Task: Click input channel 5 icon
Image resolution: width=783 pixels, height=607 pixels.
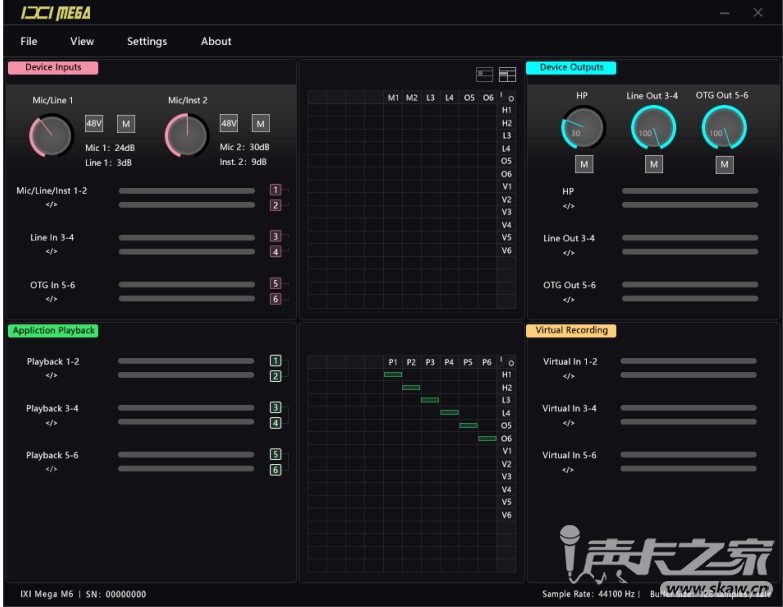Action: coord(275,284)
